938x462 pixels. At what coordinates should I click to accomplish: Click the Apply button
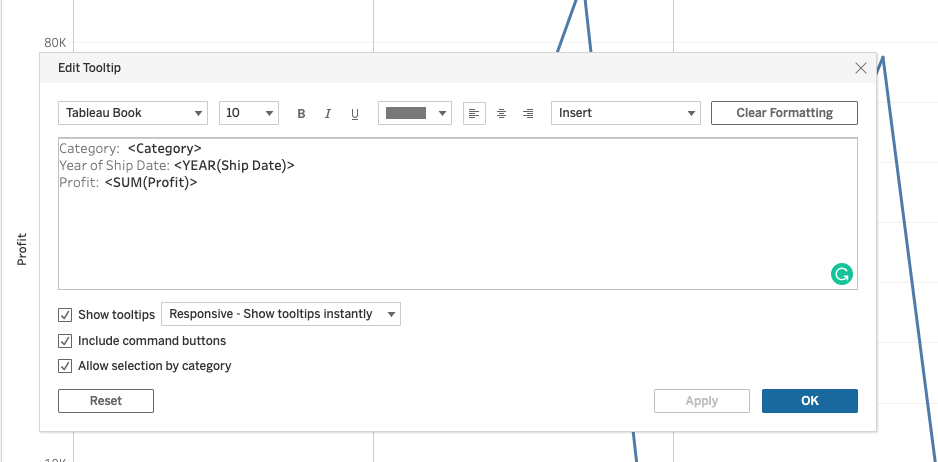[x=702, y=401]
